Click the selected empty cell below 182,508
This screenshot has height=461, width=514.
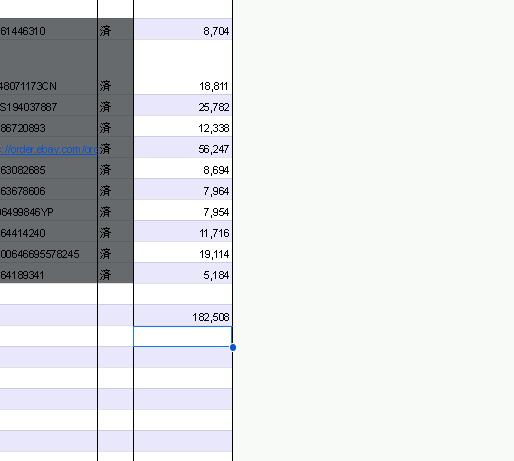pos(183,336)
